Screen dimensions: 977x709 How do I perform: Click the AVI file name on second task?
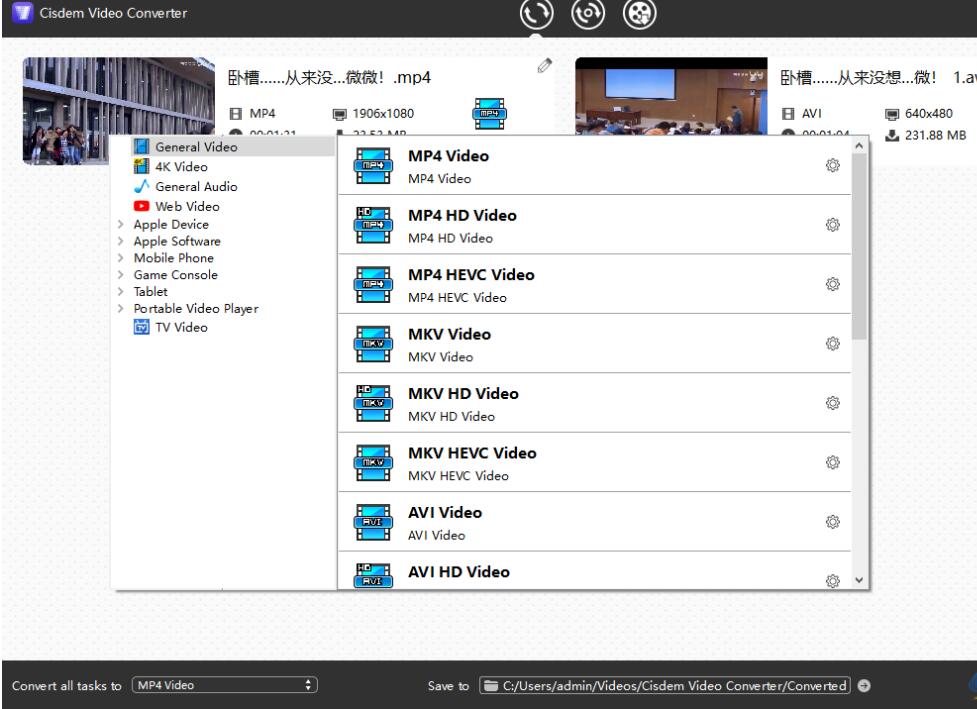pos(878,77)
